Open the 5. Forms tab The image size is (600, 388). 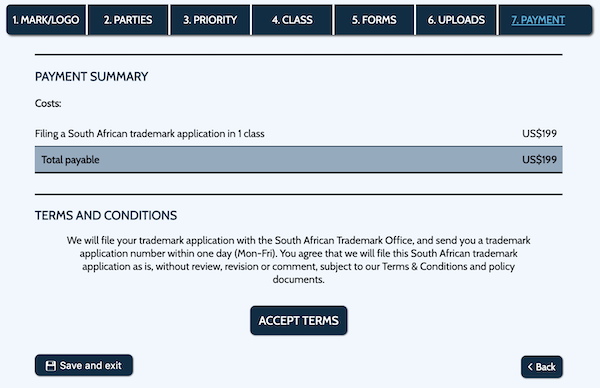coord(374,20)
